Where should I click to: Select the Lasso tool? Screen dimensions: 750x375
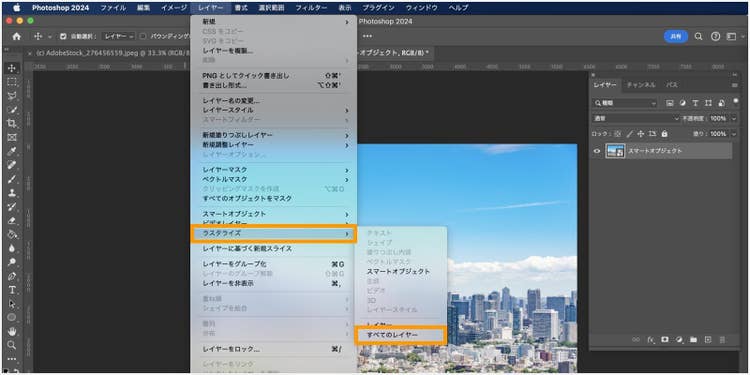[12, 96]
